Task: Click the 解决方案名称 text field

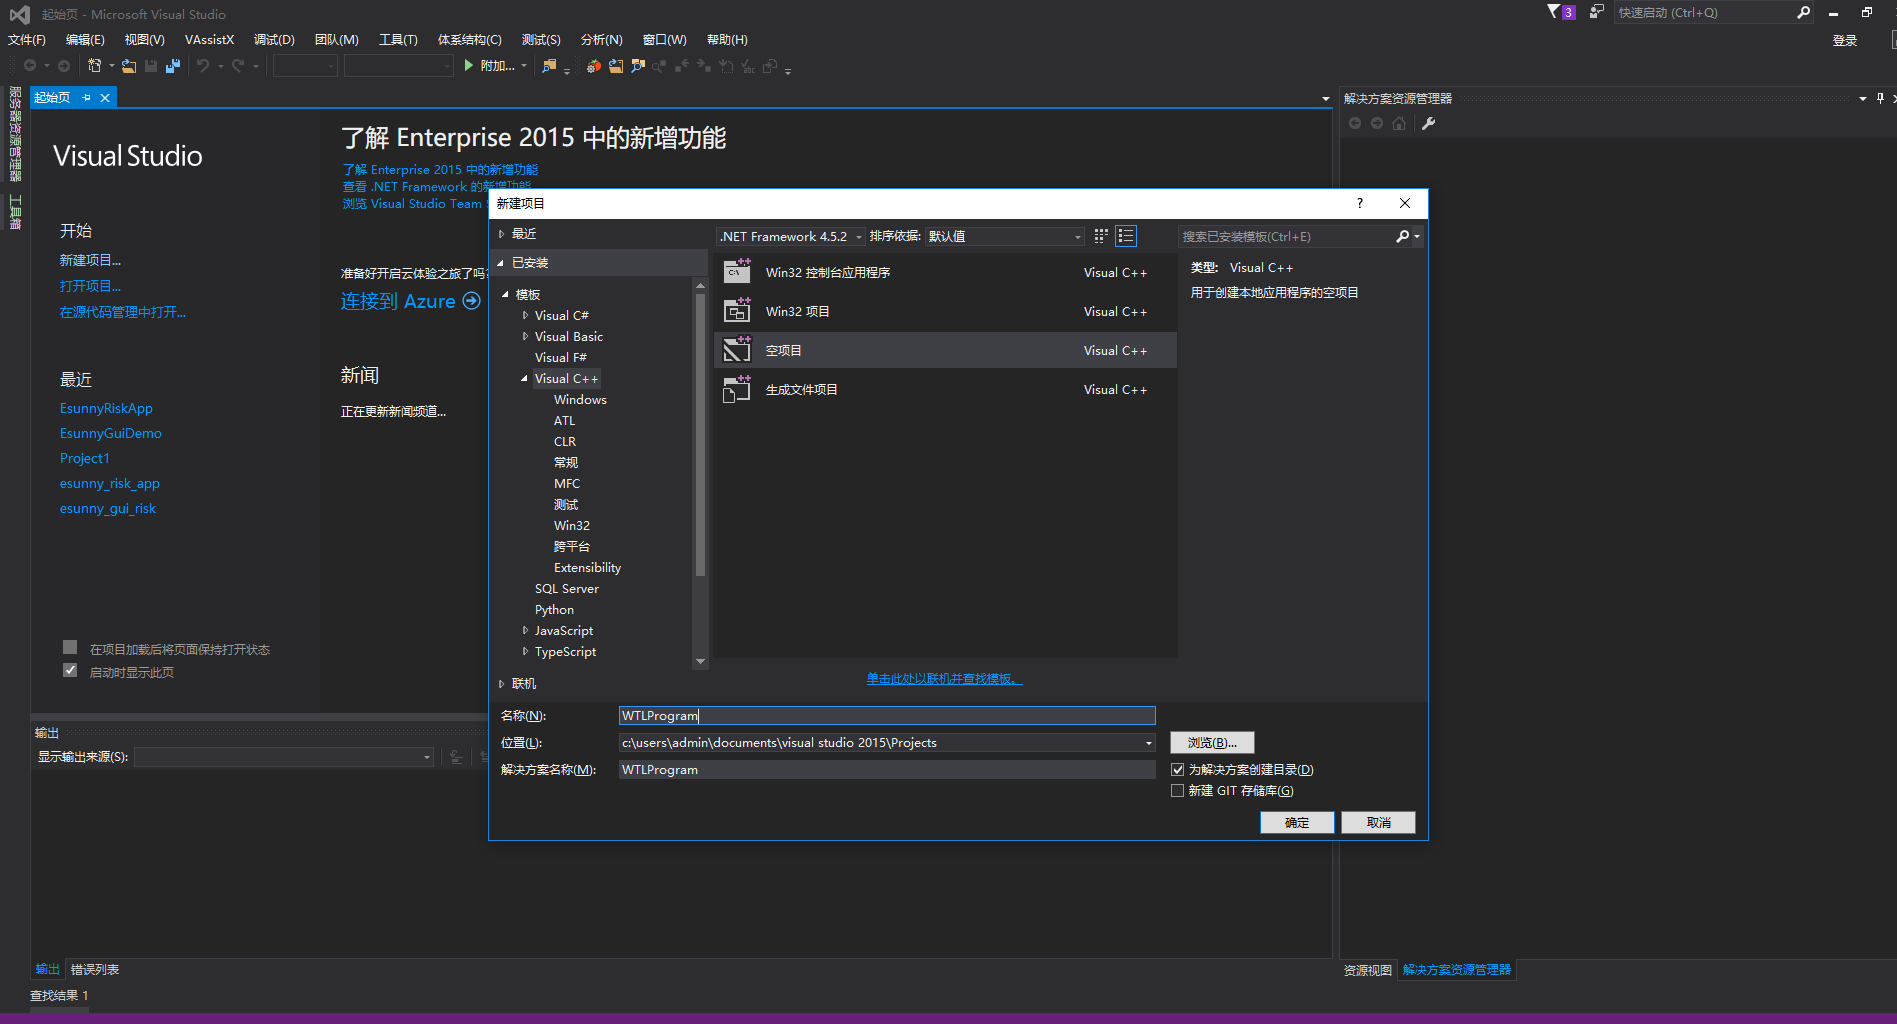Action: tap(887, 770)
